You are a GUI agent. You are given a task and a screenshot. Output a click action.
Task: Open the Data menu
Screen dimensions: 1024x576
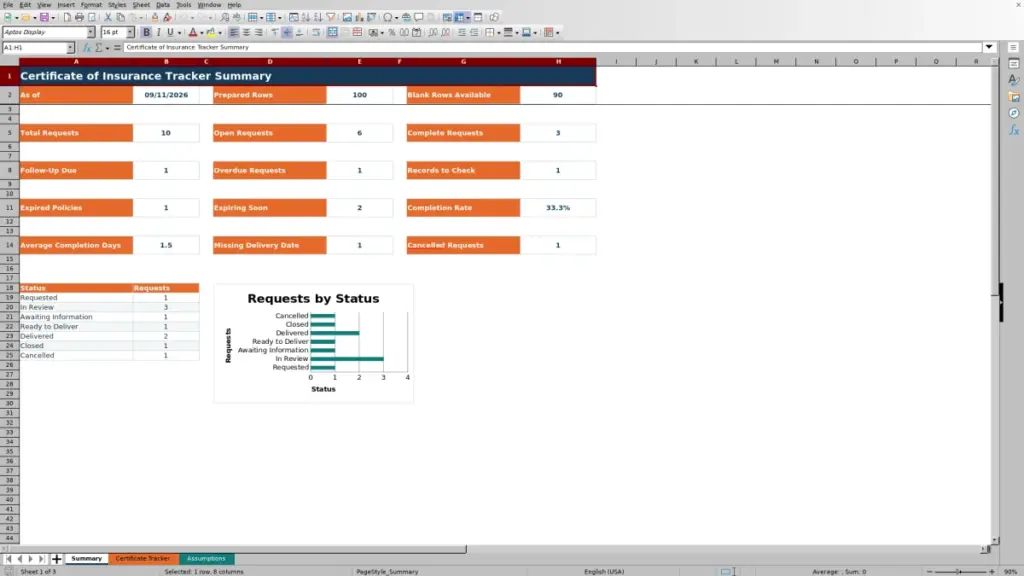coord(163,5)
